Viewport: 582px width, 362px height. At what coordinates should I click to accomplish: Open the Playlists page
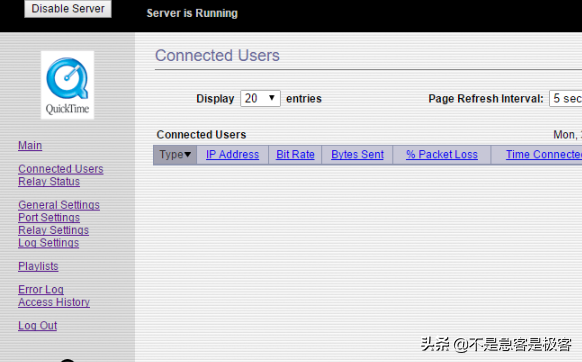point(38,266)
